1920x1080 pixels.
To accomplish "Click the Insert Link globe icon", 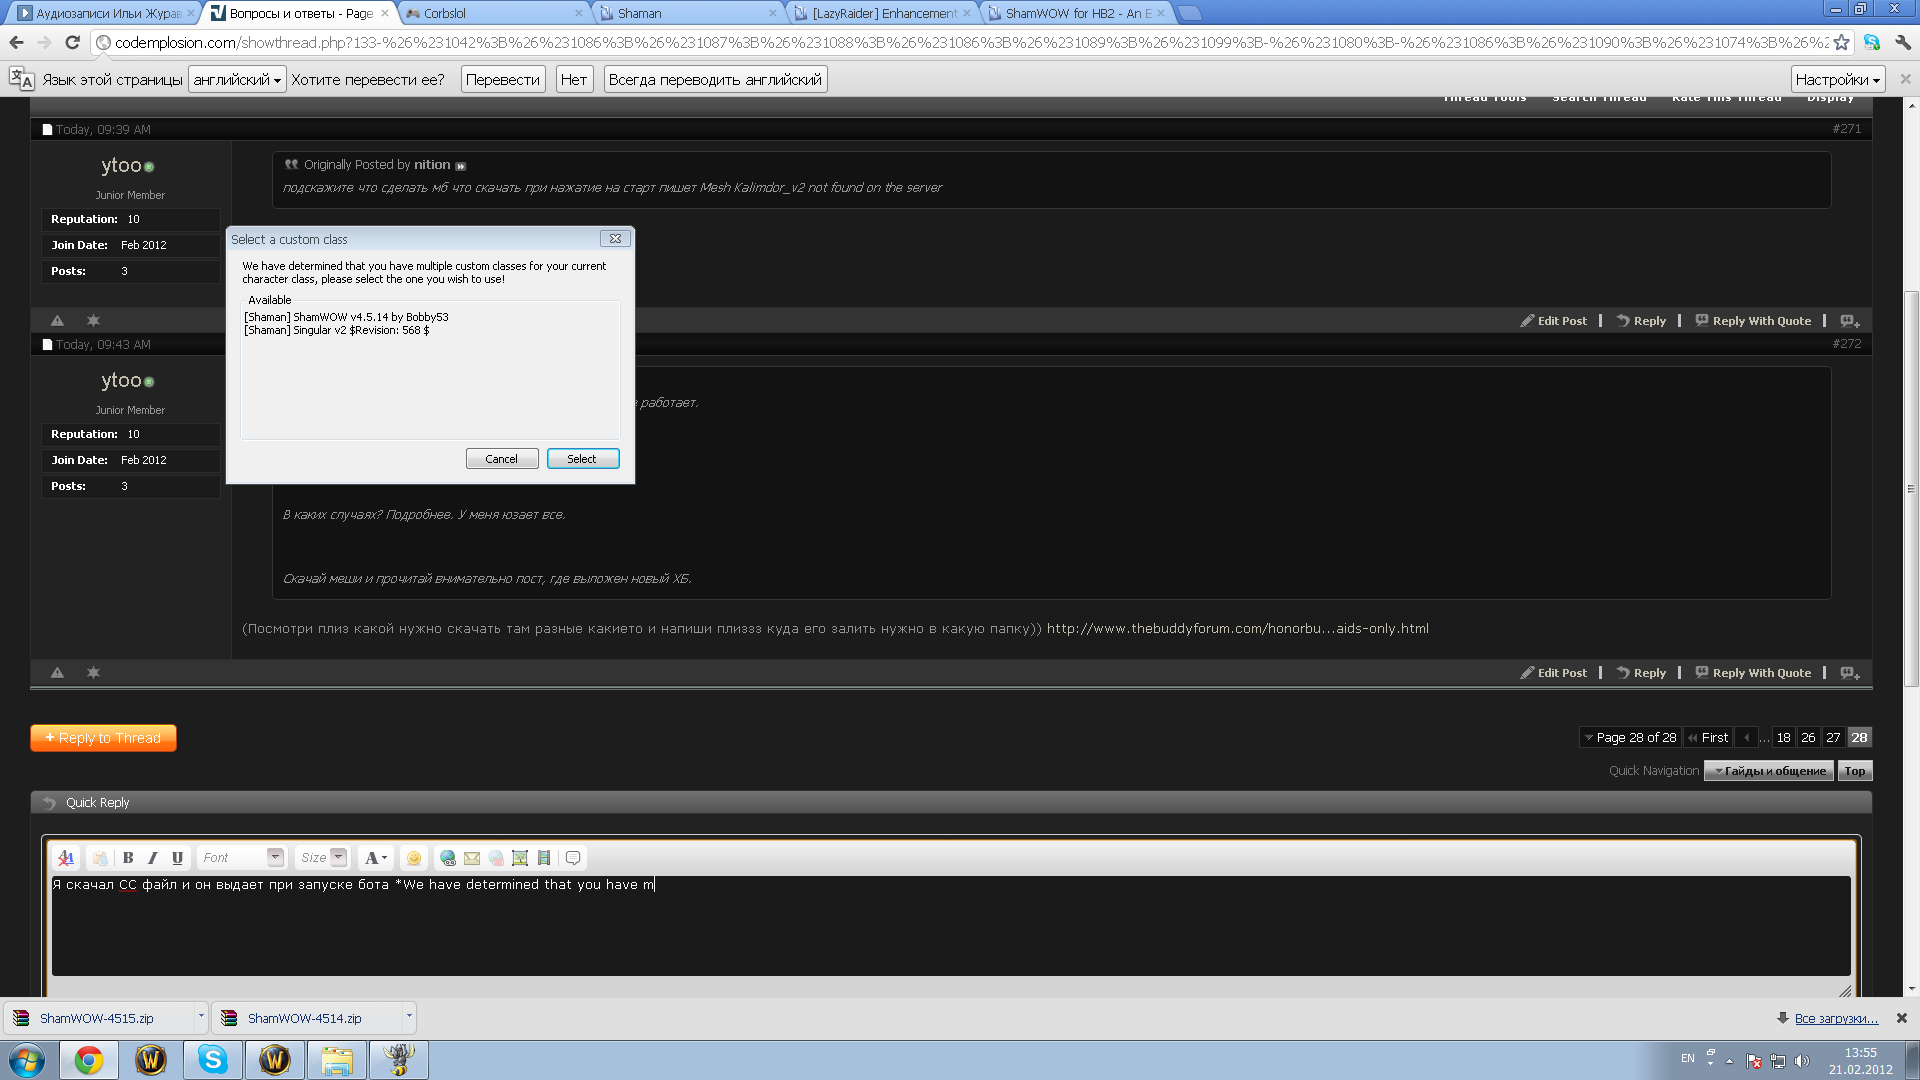I will point(448,858).
